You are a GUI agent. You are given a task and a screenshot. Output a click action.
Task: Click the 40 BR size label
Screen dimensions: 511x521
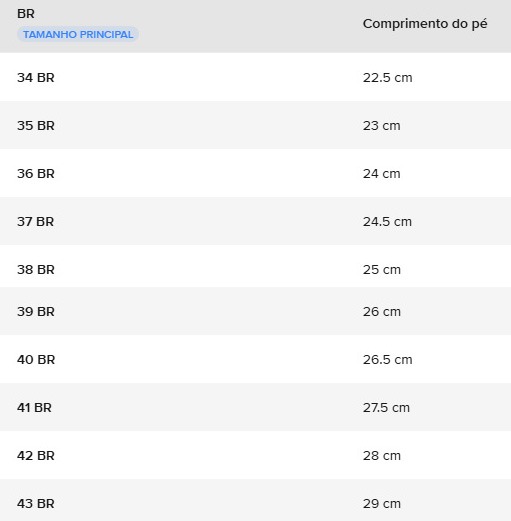[36, 360]
